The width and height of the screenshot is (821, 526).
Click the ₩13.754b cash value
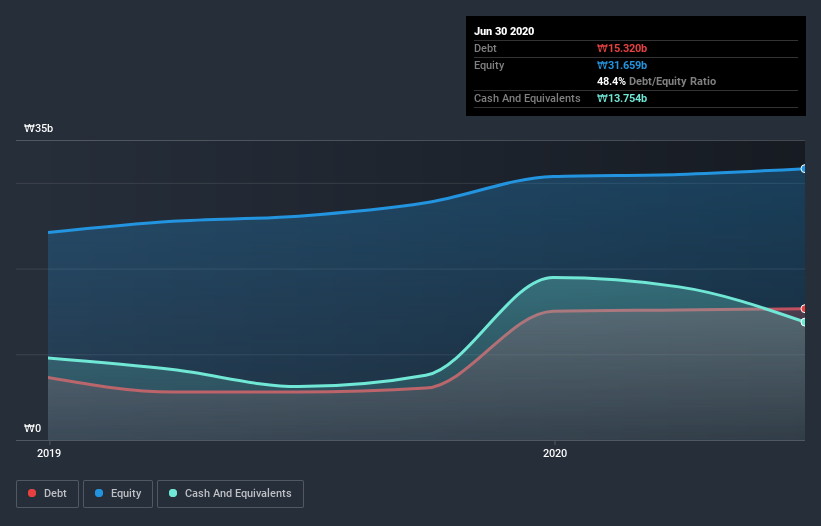622,98
